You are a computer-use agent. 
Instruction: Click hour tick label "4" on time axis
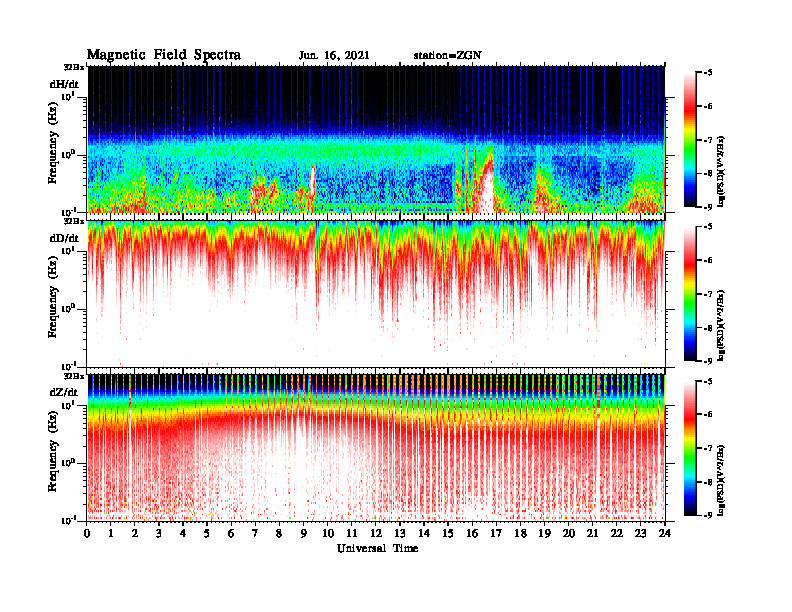(x=183, y=534)
